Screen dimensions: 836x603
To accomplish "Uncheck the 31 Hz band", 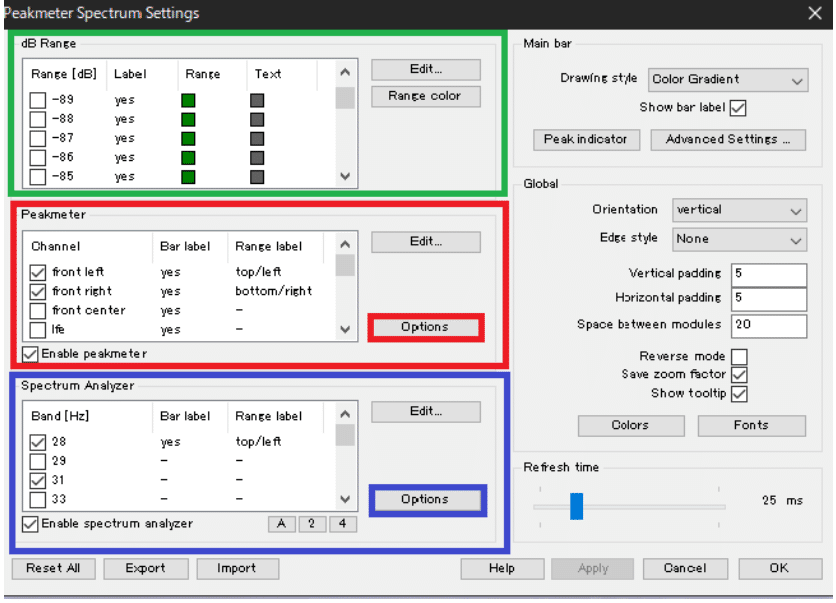I will [37, 480].
